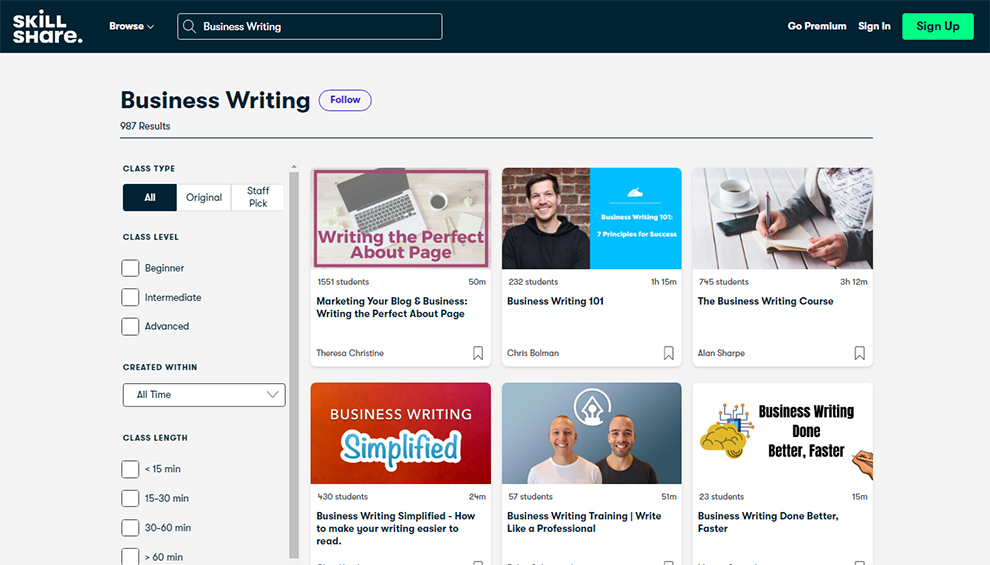Check the Intermediate class level box

pos(130,297)
